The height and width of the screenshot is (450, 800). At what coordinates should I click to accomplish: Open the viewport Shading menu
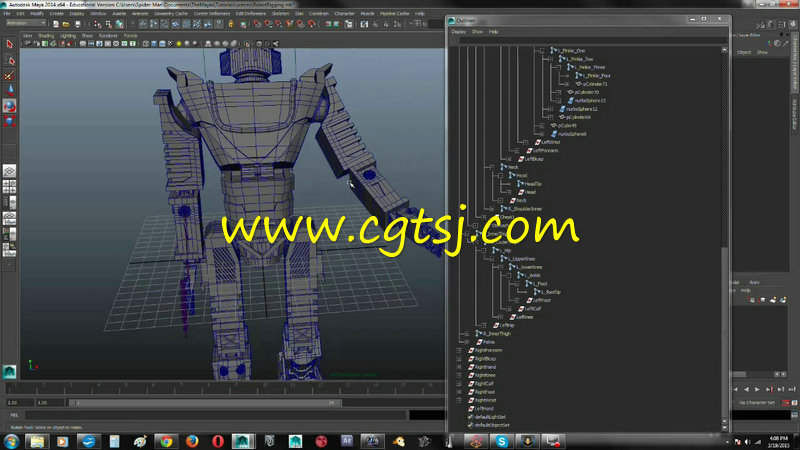pyautogui.click(x=46, y=36)
